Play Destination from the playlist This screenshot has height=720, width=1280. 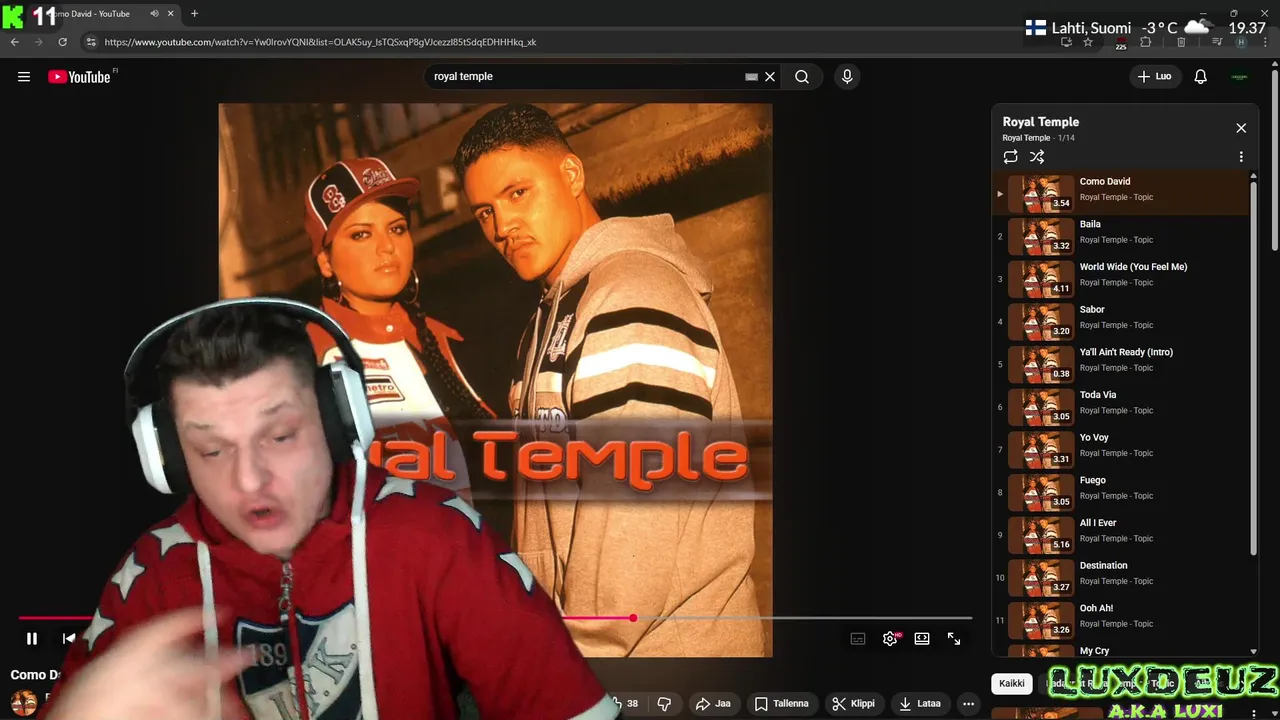tap(1122, 577)
